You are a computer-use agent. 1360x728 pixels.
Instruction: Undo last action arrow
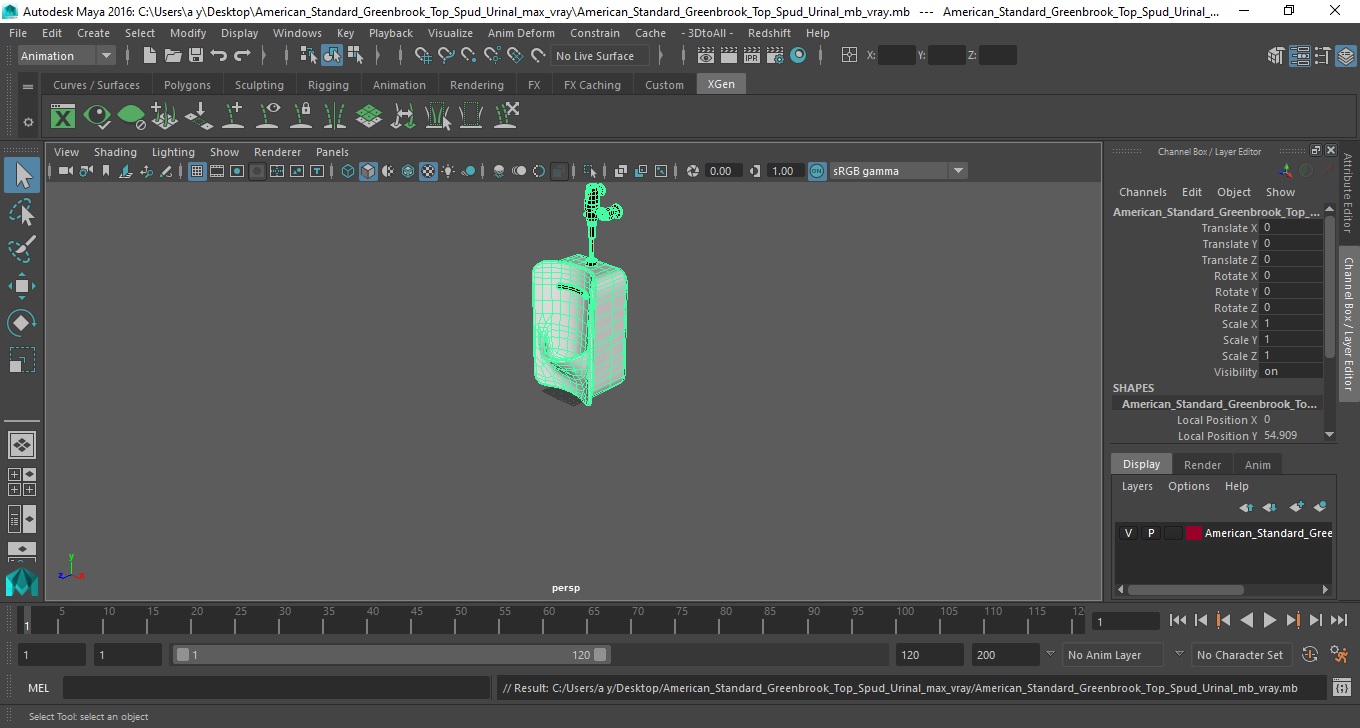[219, 56]
